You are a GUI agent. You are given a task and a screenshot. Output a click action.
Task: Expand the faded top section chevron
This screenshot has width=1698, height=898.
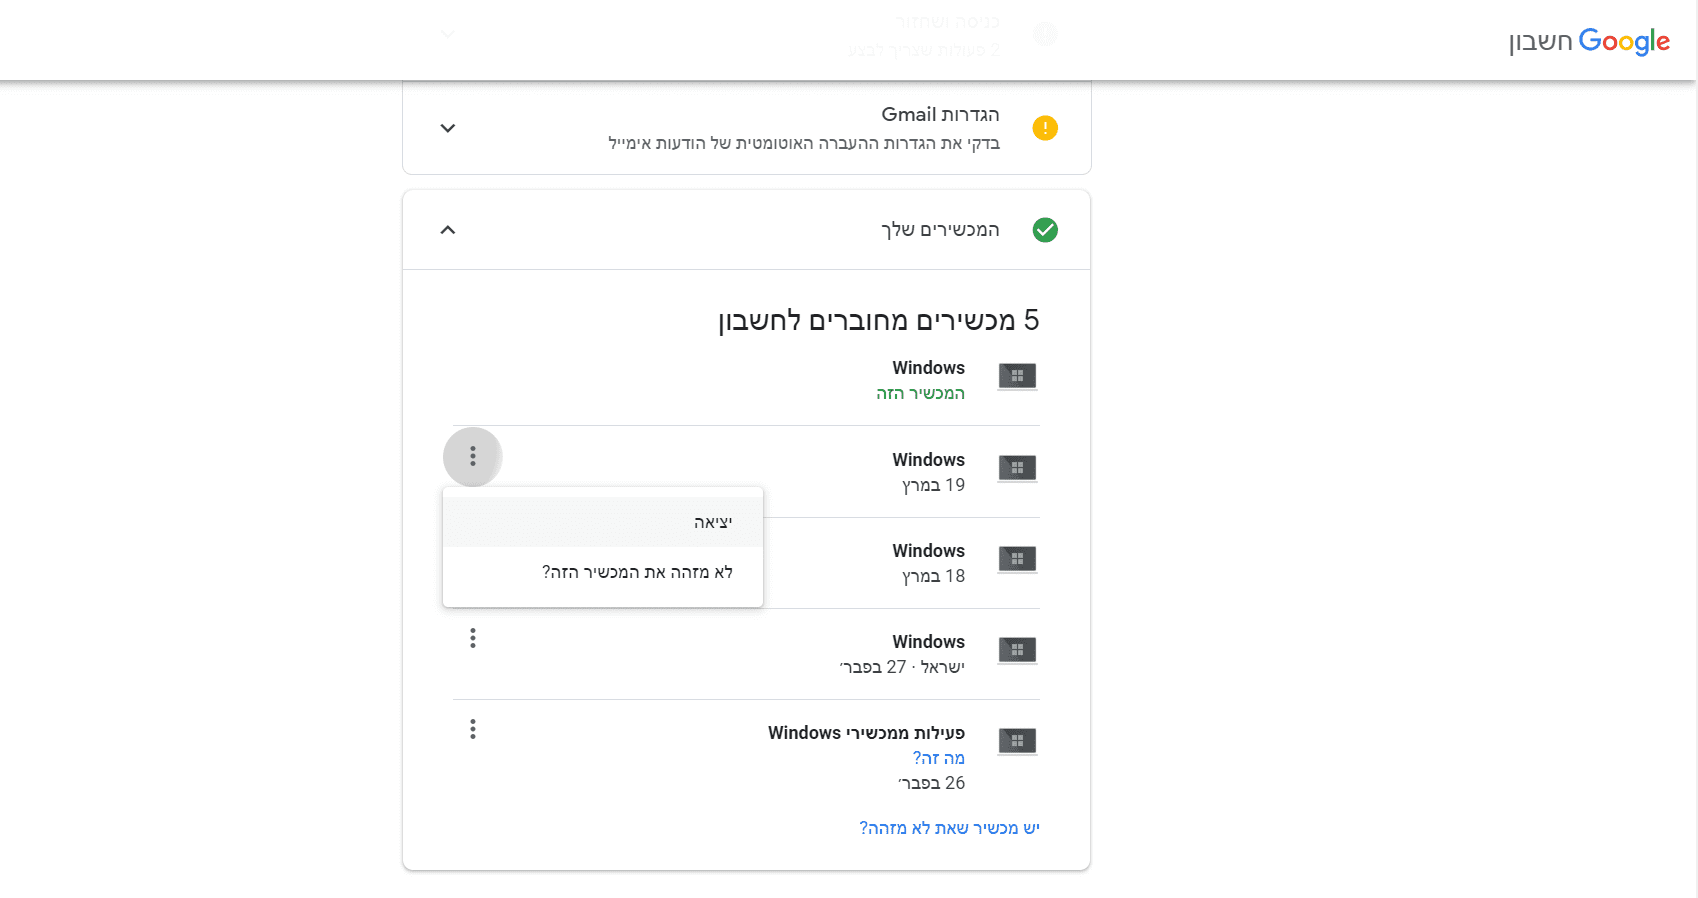point(448,34)
